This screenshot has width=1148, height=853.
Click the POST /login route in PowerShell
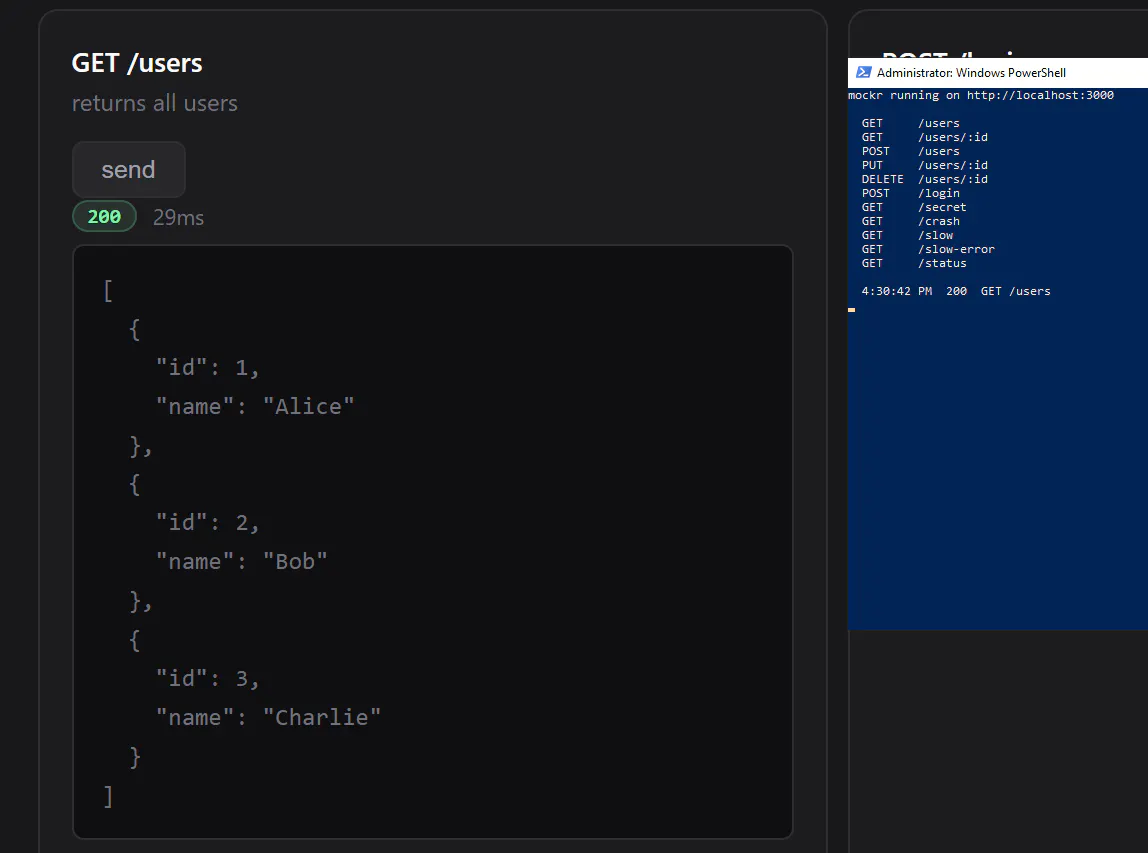911,193
